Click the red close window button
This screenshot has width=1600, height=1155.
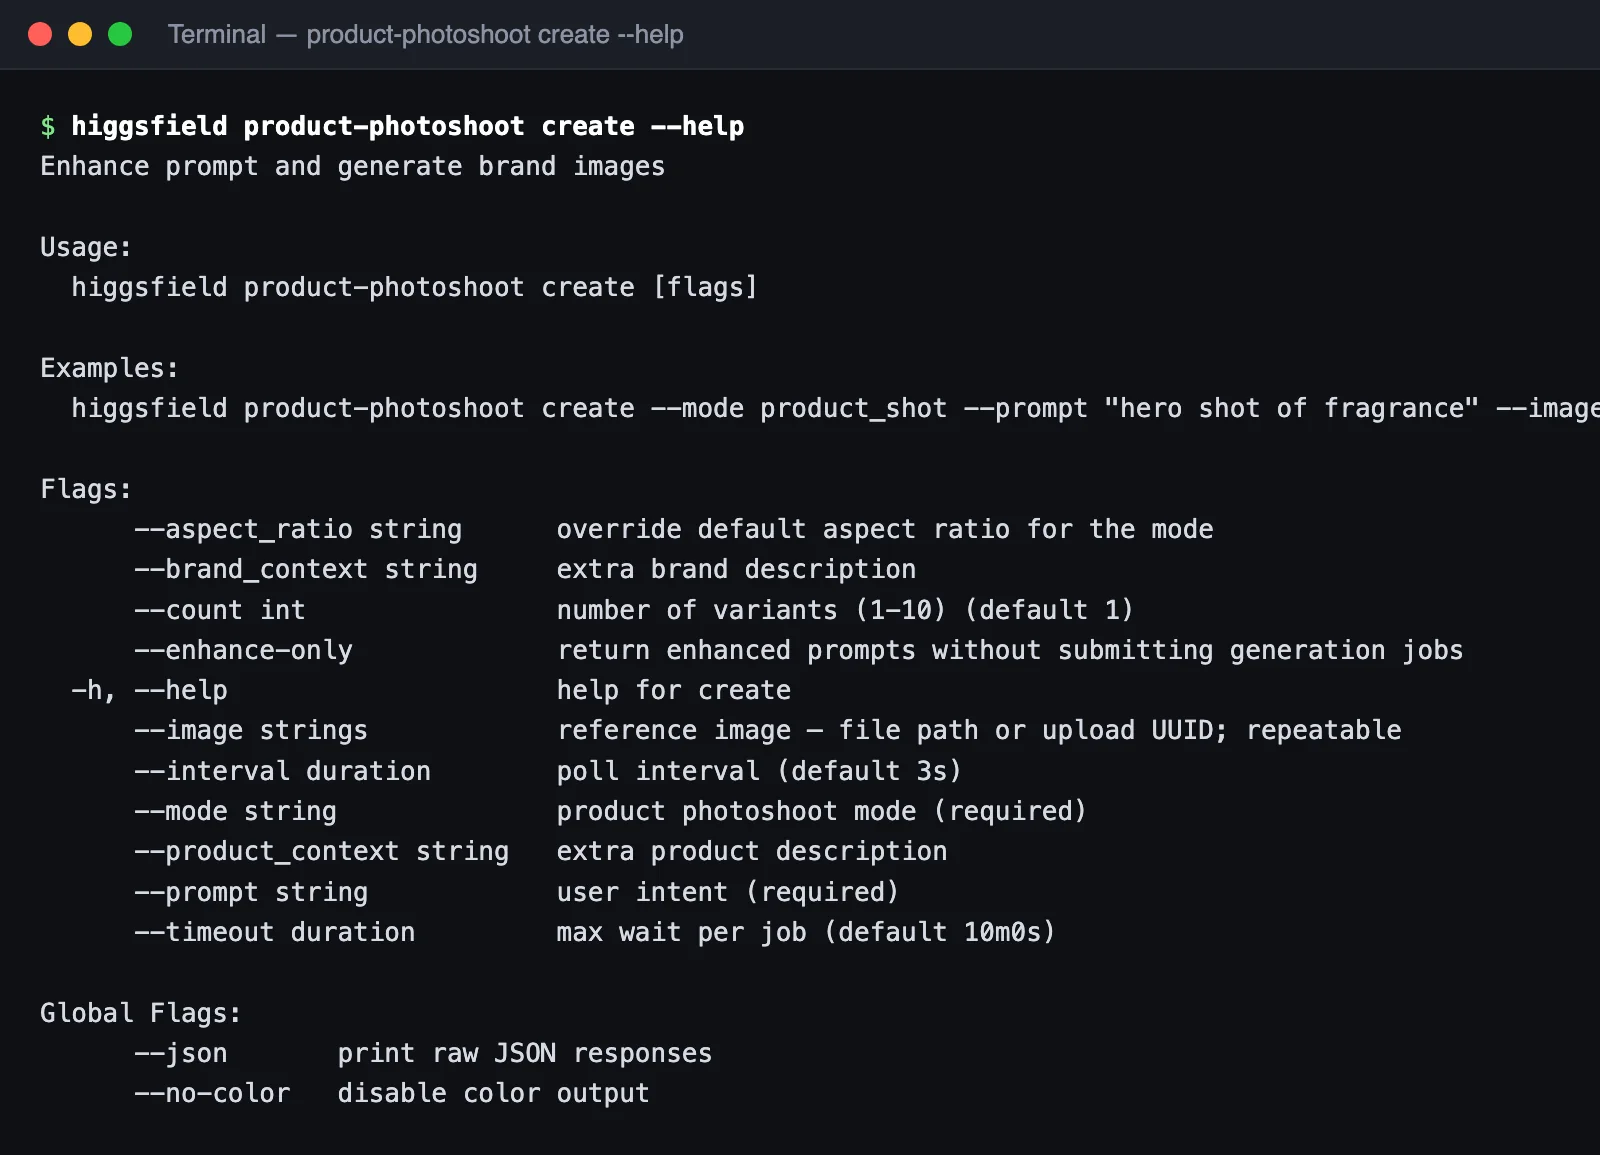(x=40, y=35)
